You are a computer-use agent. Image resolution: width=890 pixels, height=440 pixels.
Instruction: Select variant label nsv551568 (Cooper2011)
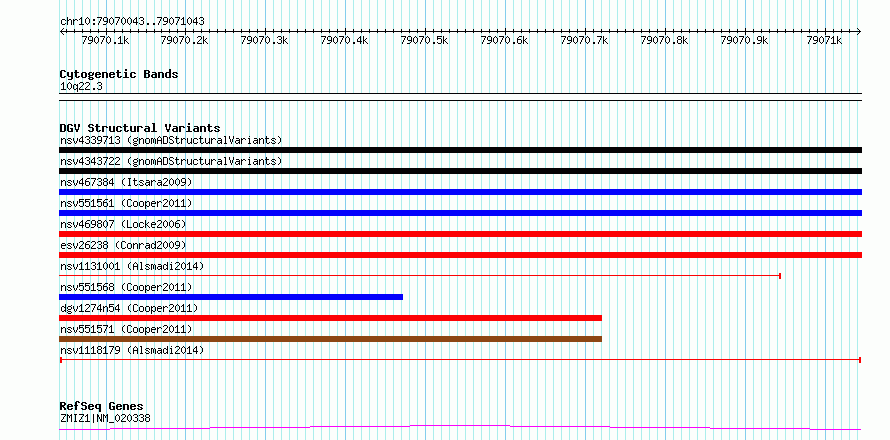click(126, 287)
